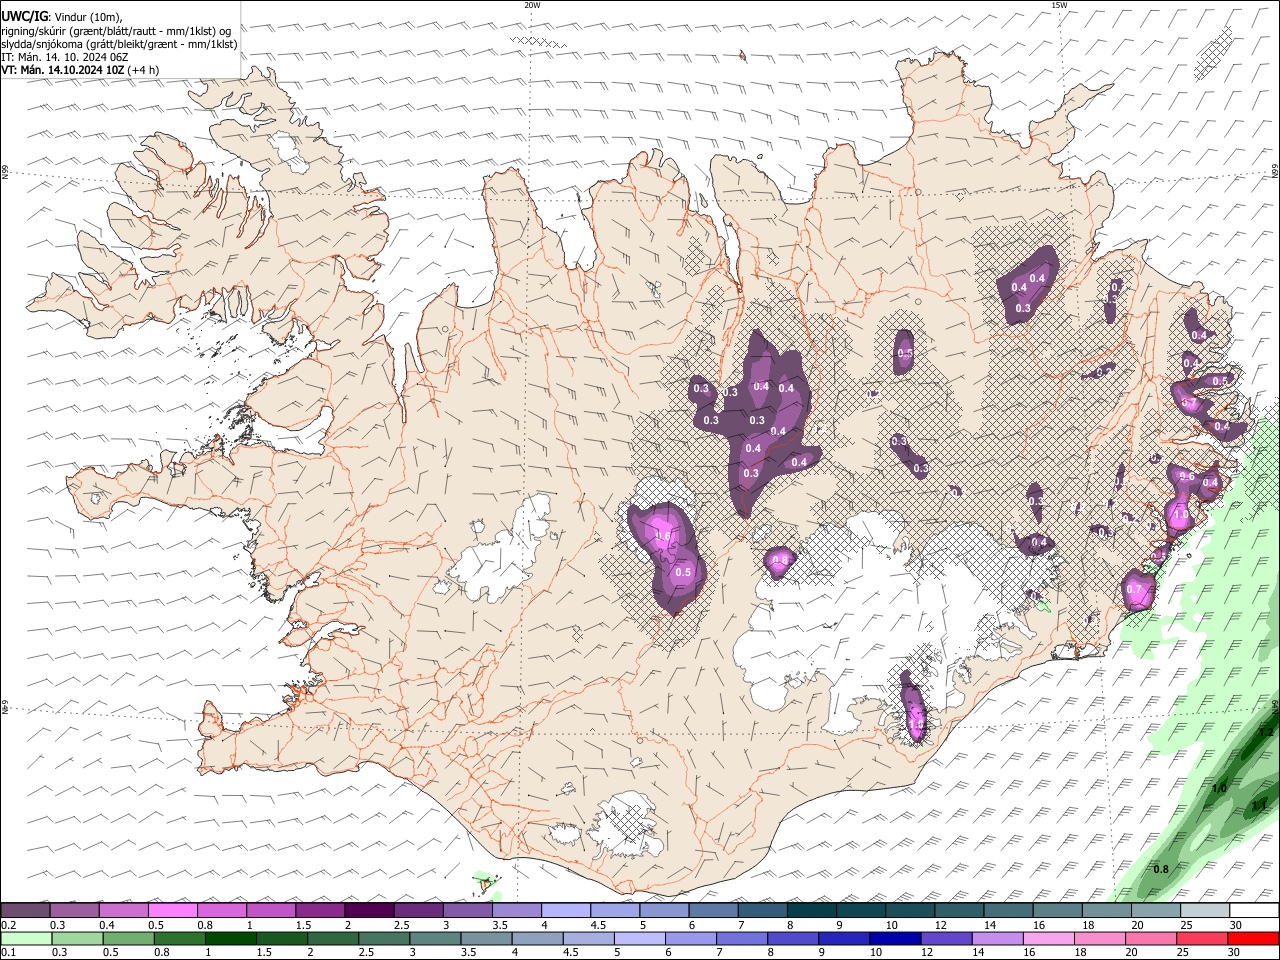Image resolution: width=1280 pixels, height=960 pixels.
Task: Click the 'VT: Mán. 14.10.2024 10Z (+4 h)' line
Action: click(x=80, y=70)
